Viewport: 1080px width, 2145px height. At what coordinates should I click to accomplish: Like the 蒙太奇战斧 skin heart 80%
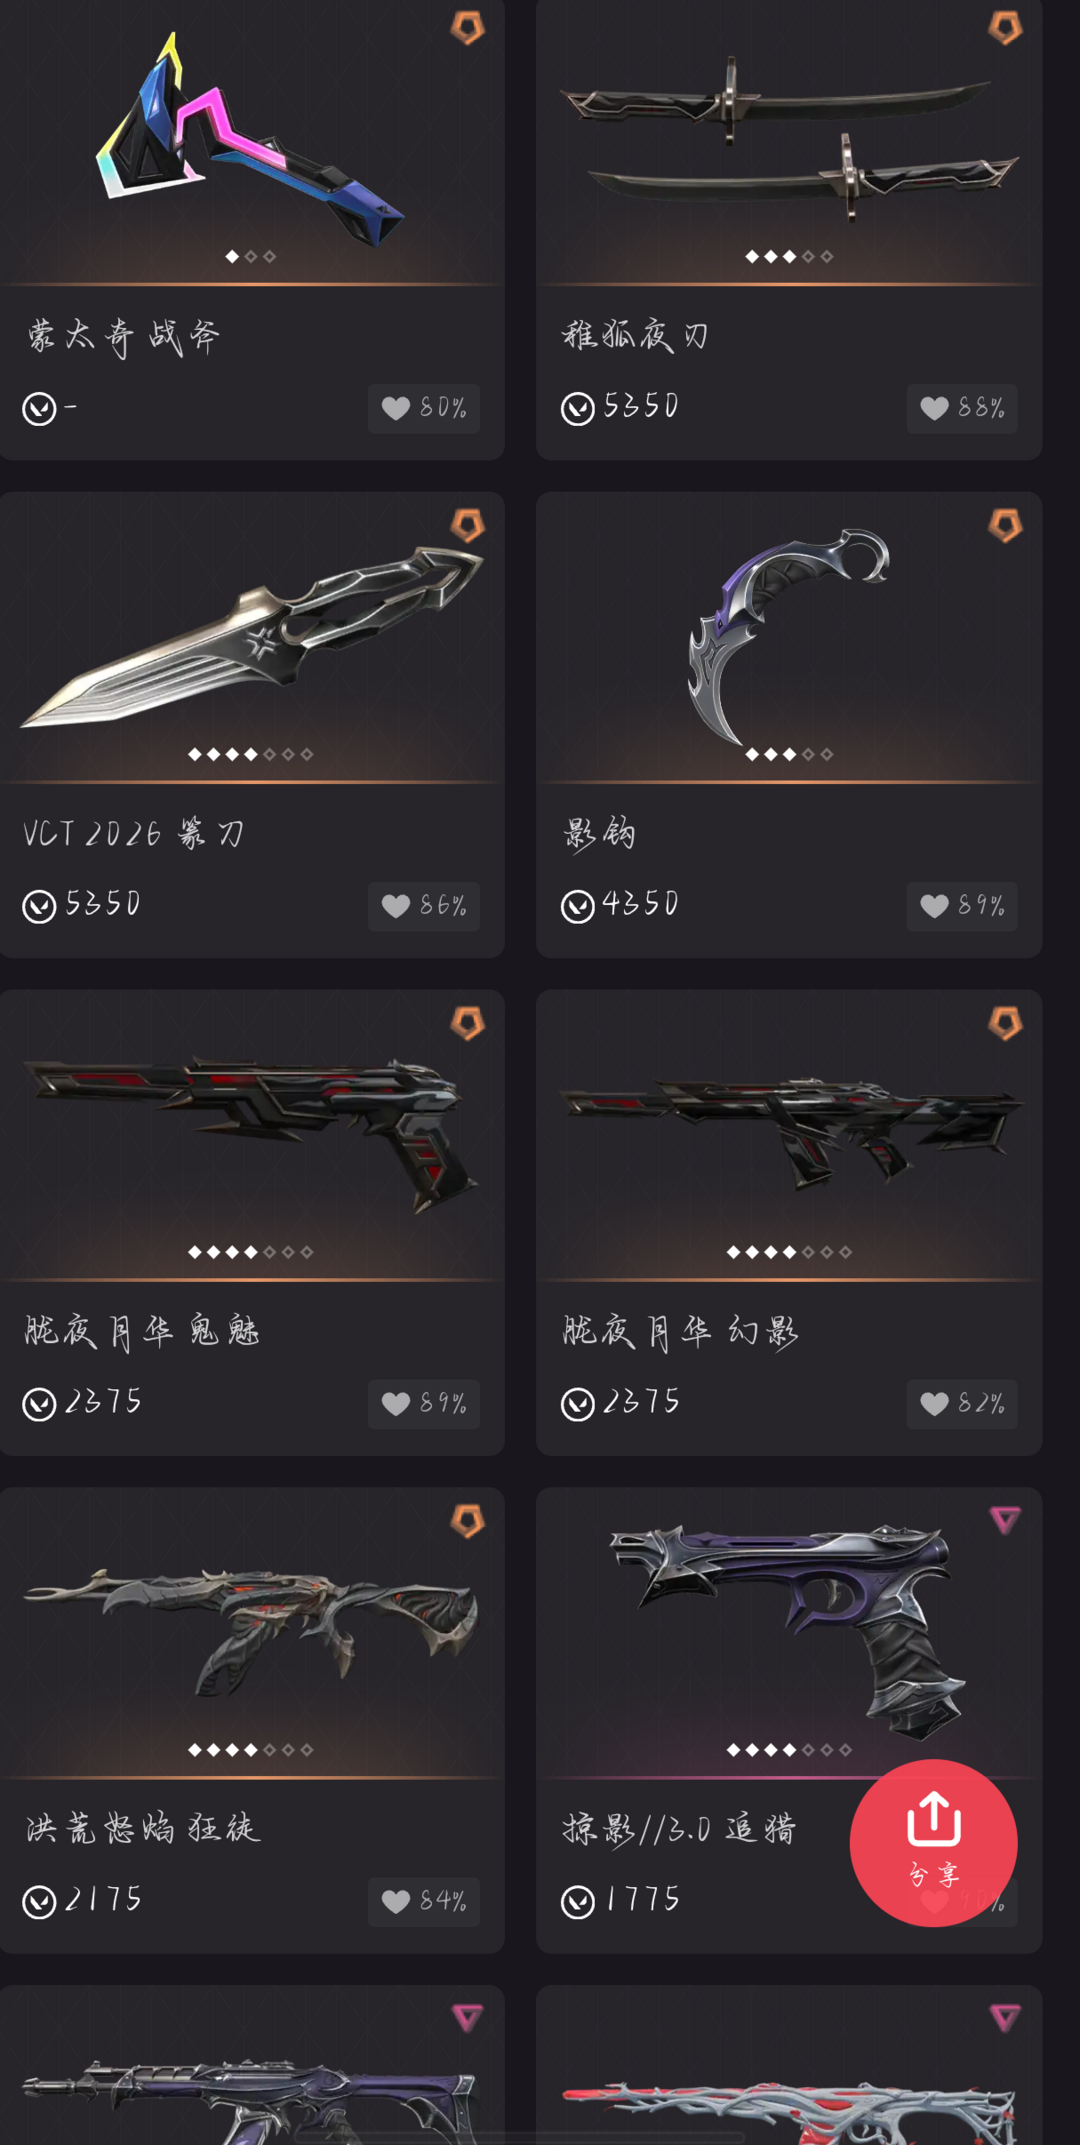pos(396,408)
